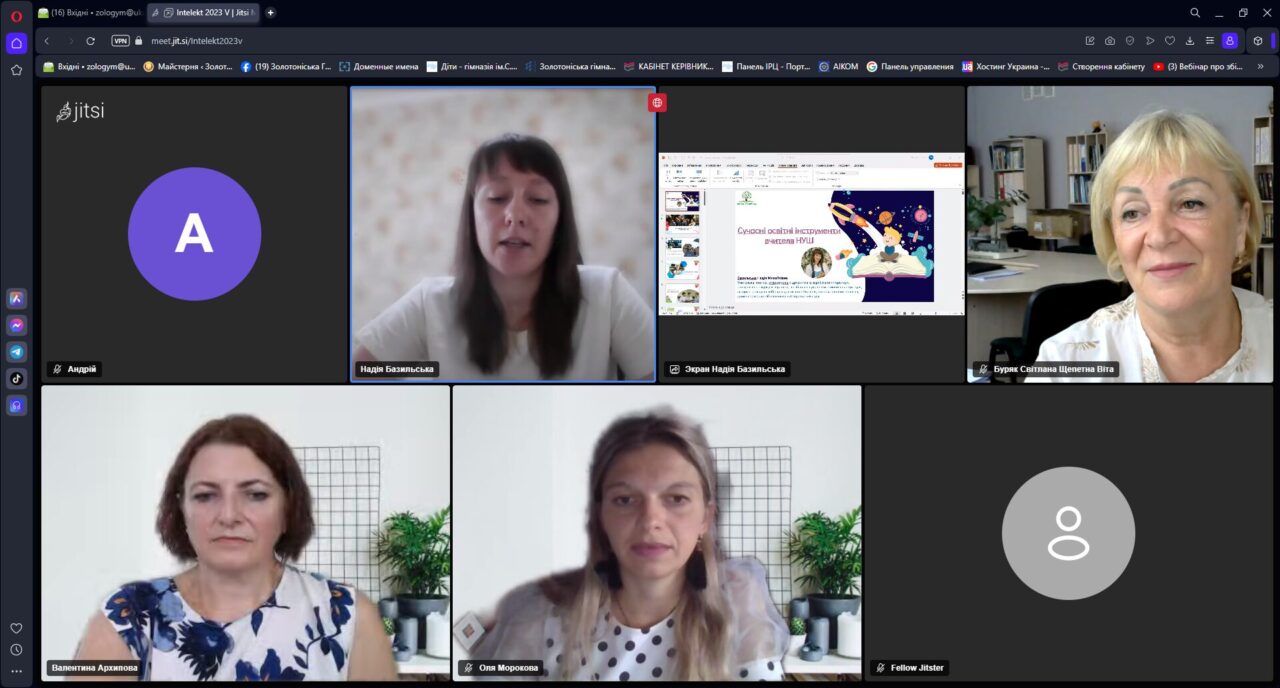Open bookmark Діти - гімназія ім.С...
This screenshot has height=688, width=1280.
pyautogui.click(x=472, y=67)
